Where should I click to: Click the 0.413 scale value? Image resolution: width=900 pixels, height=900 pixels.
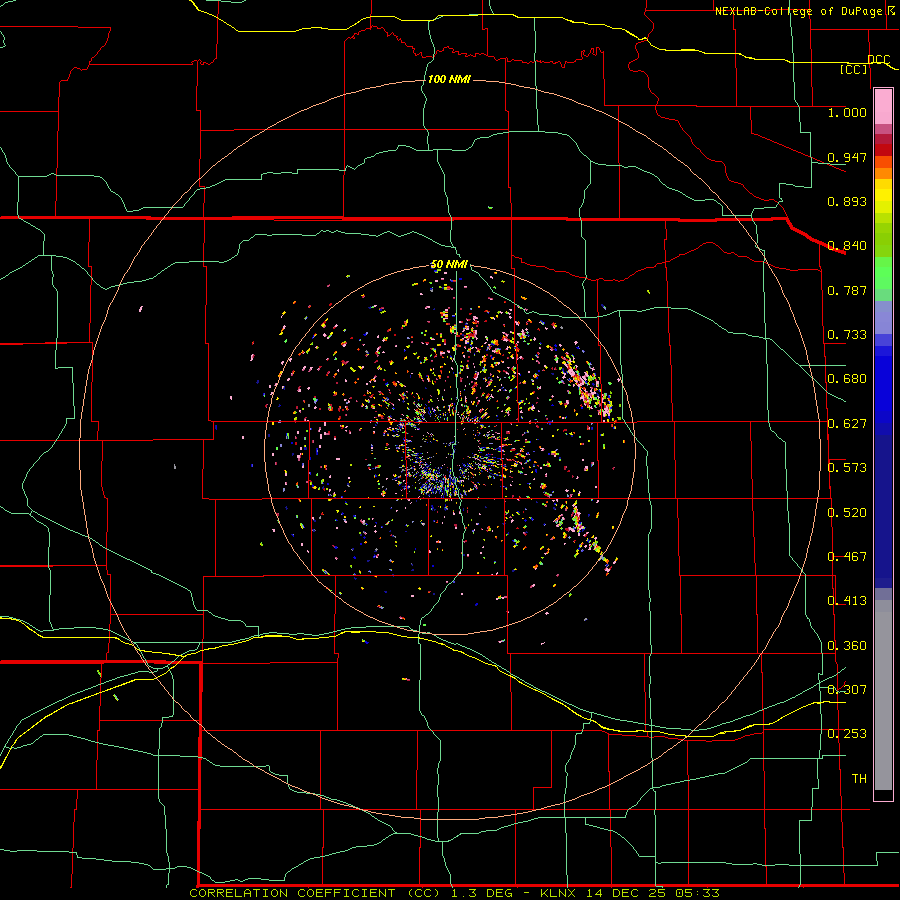[x=847, y=601]
